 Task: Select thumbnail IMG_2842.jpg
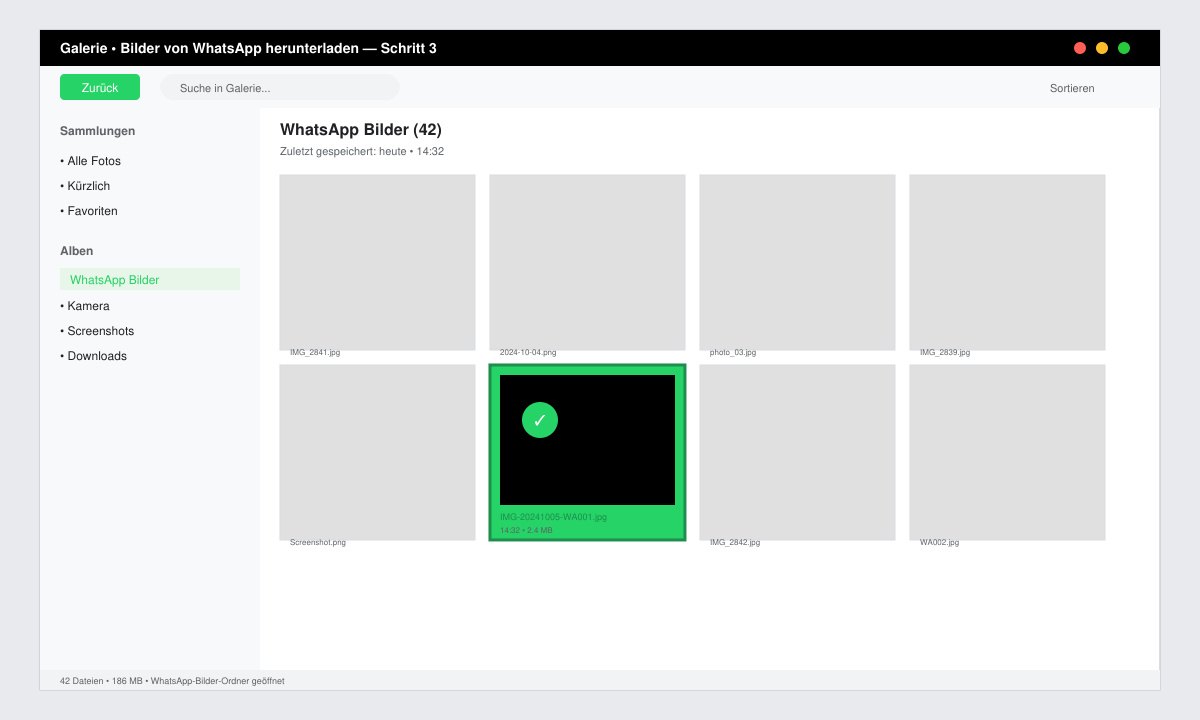[x=797, y=452]
